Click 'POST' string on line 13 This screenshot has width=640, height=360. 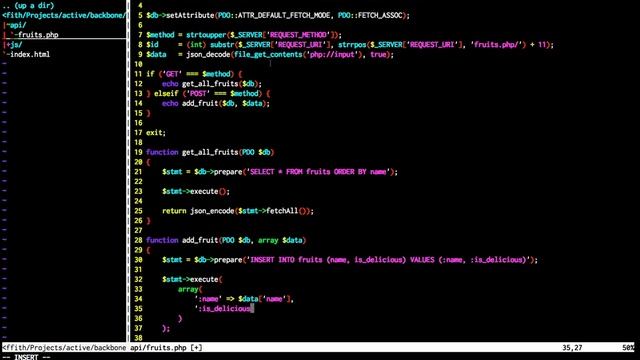pos(198,93)
